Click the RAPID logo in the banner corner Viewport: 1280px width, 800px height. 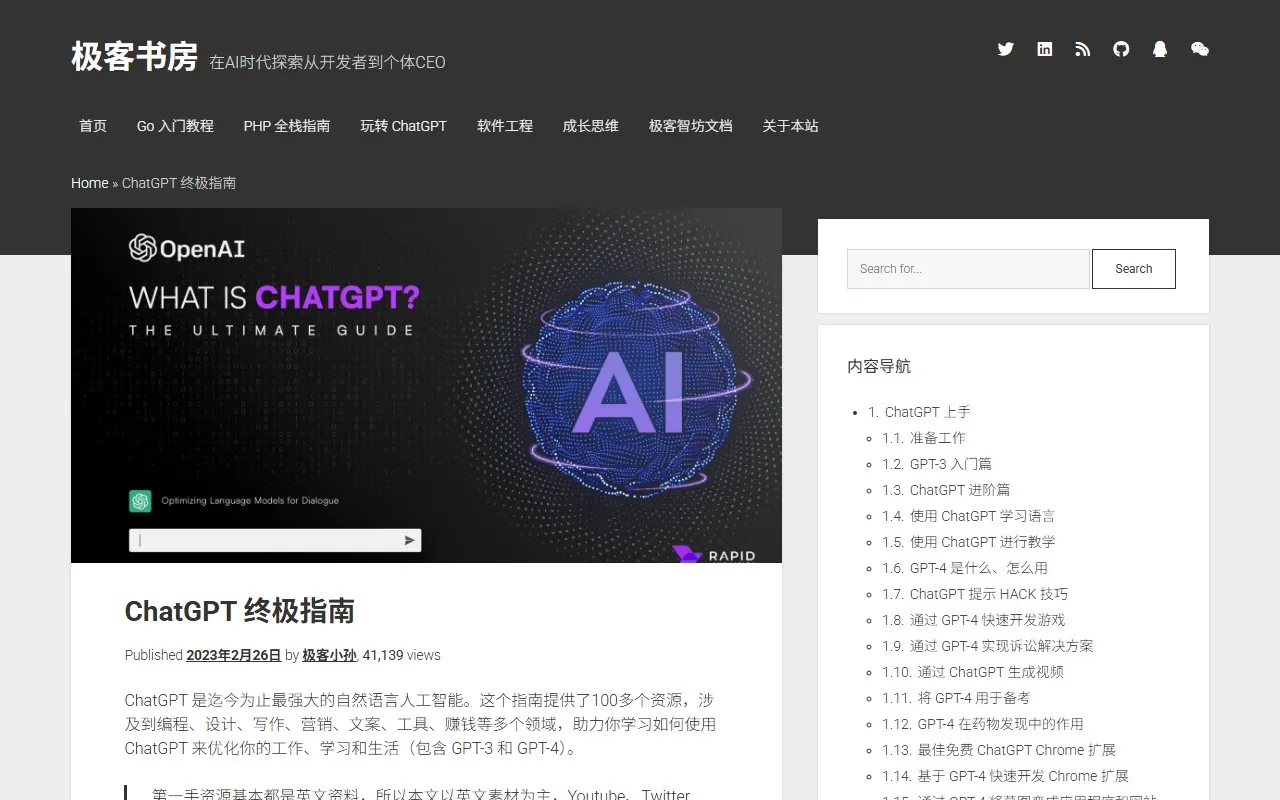(712, 555)
